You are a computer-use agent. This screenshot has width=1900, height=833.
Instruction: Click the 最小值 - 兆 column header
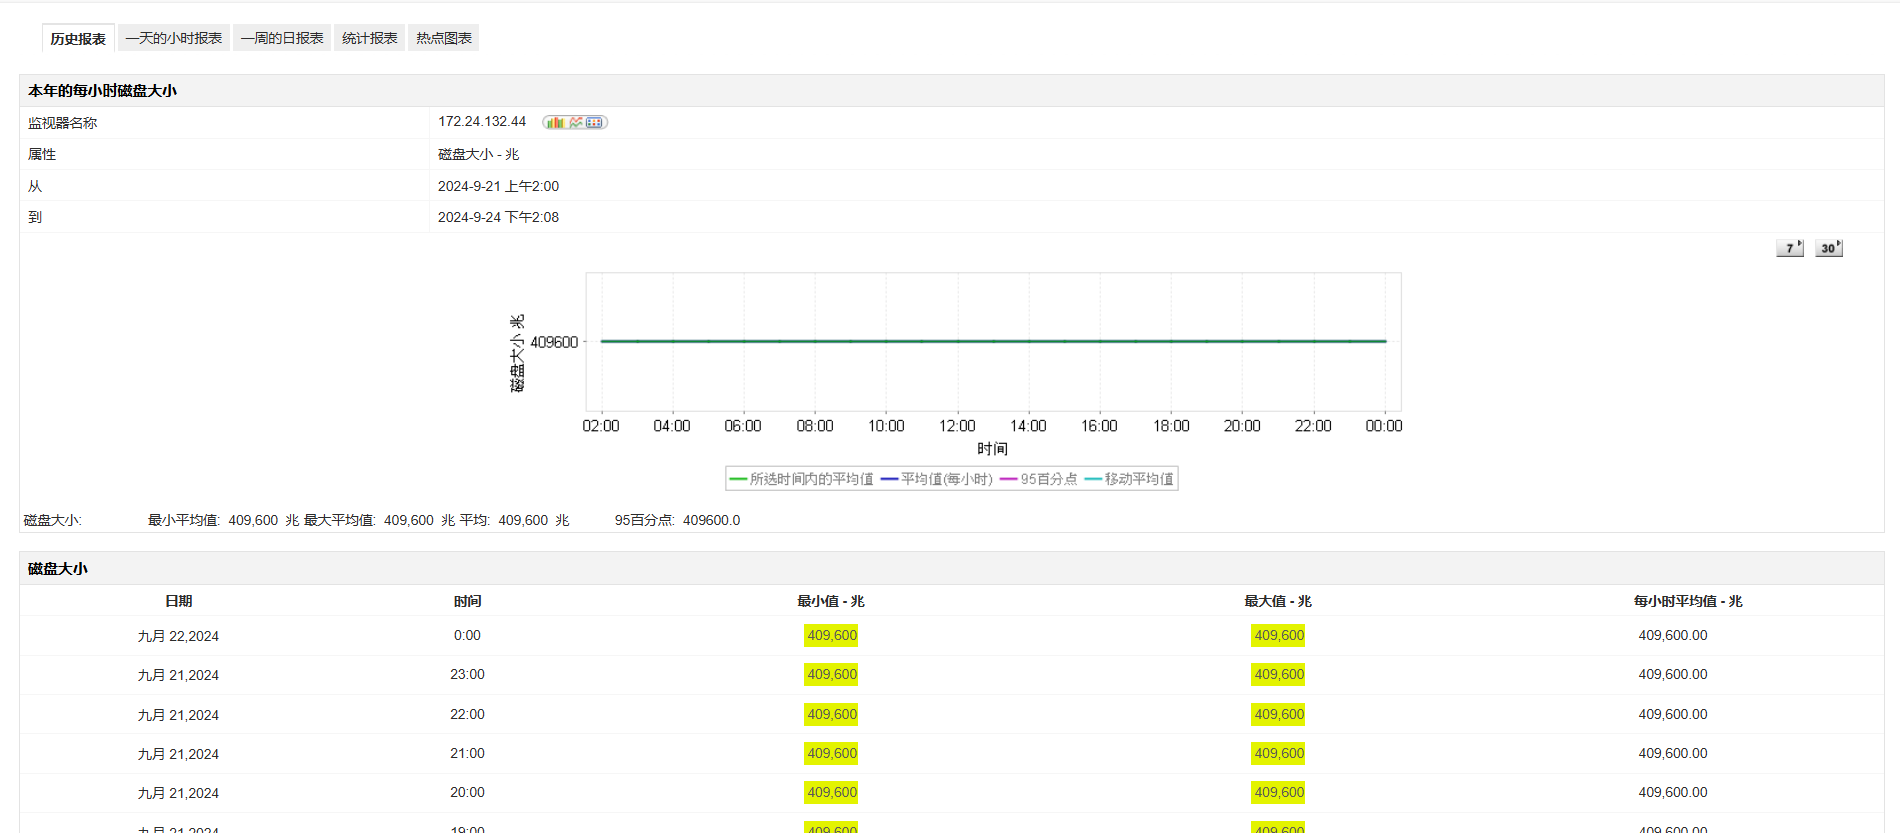click(830, 601)
